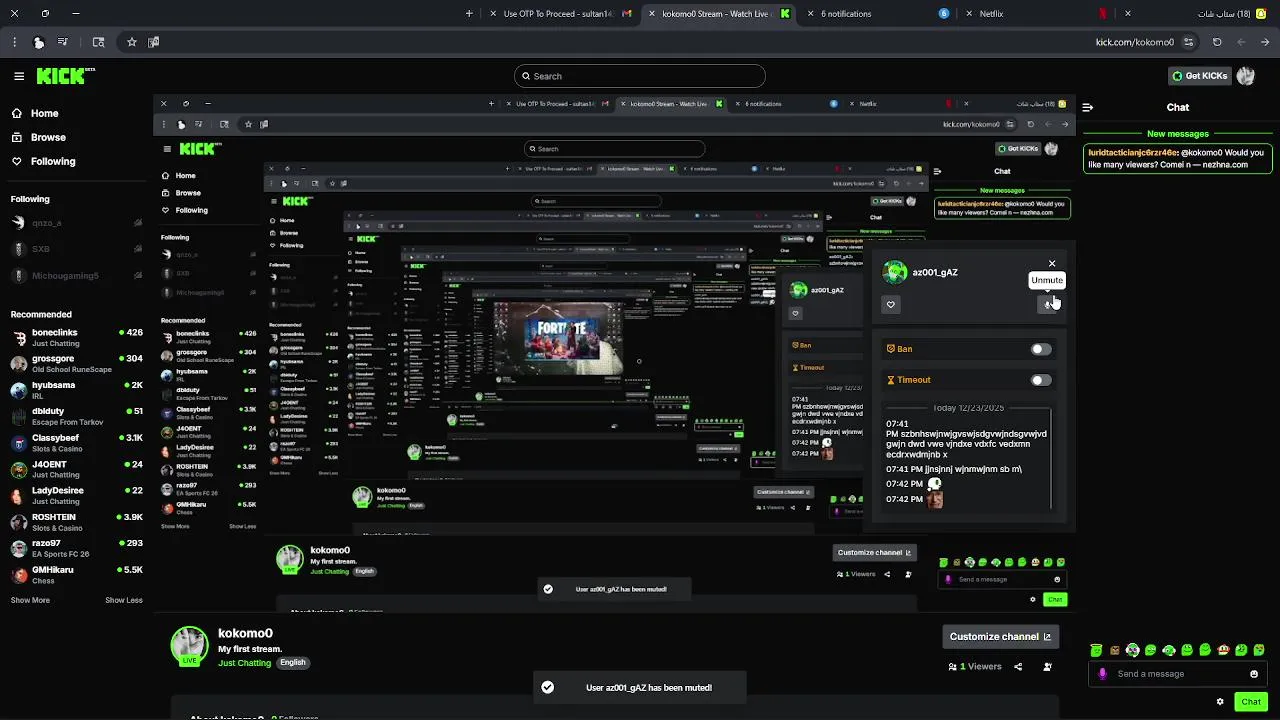
Task: Open the profile avatar beside the outermost Get KICKs
Action: coord(1245,76)
